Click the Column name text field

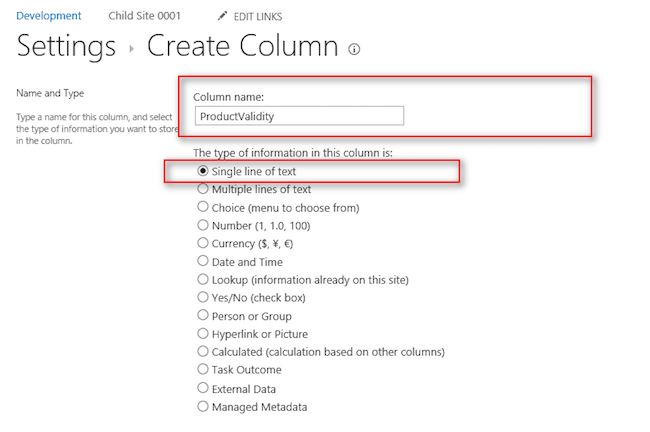[299, 116]
